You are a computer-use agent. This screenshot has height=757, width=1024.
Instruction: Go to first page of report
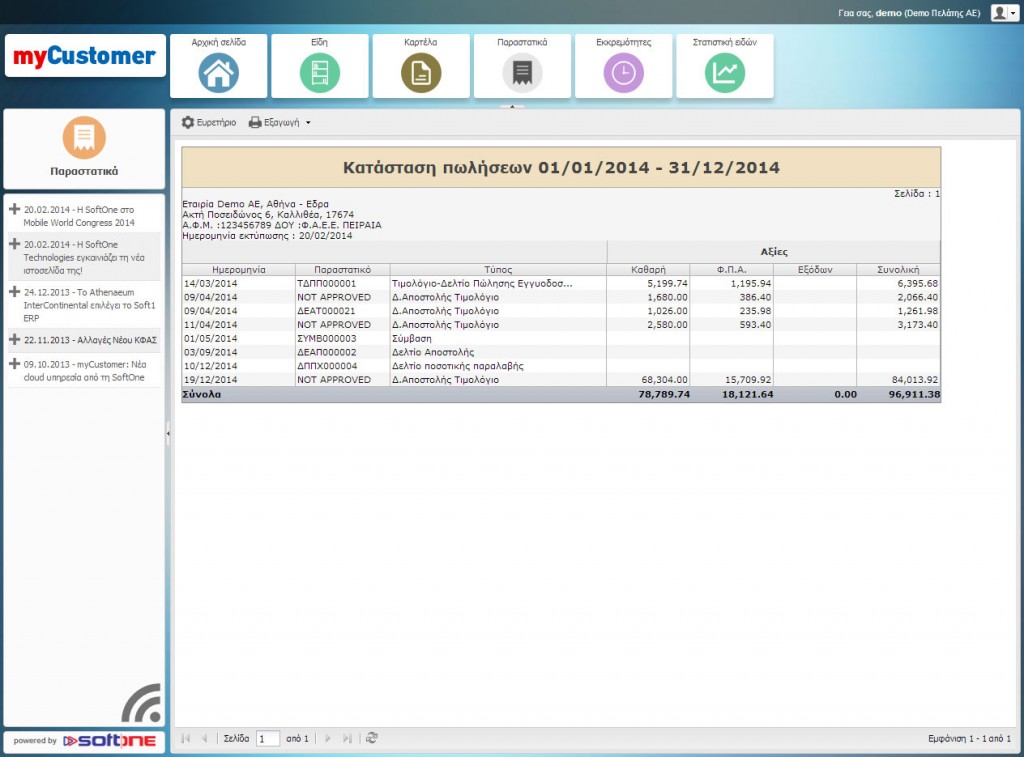point(186,738)
